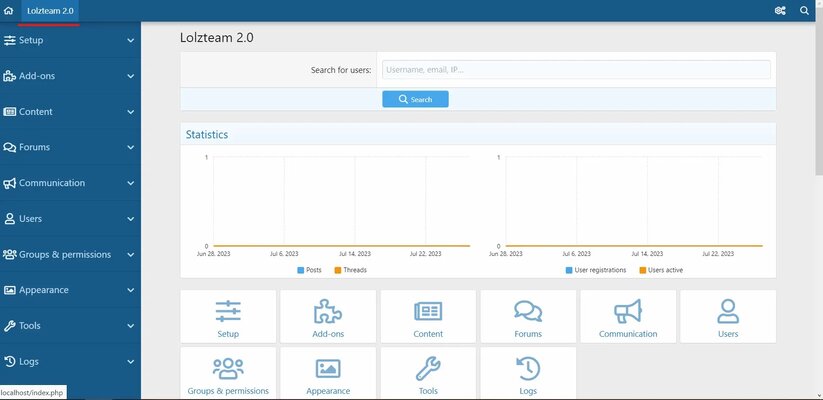823x400 pixels.
Task: Open the Content dashboard tile icon
Action: tap(428, 311)
